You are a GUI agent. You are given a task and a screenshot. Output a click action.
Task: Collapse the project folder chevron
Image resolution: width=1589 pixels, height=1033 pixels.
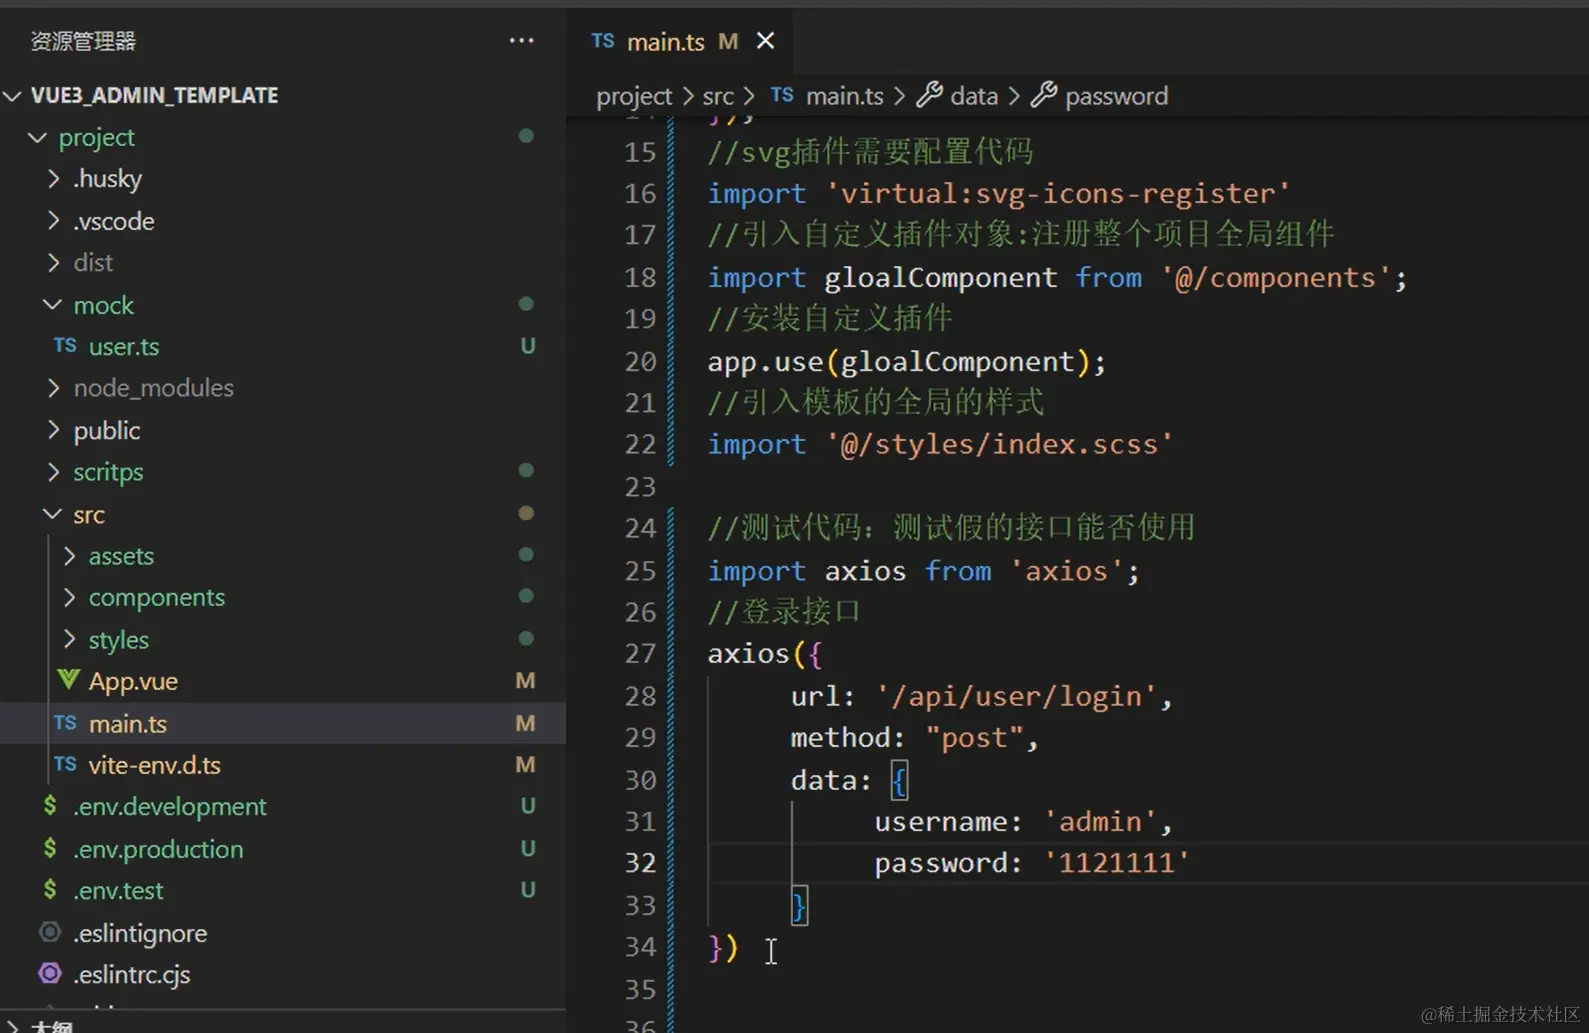(38, 137)
